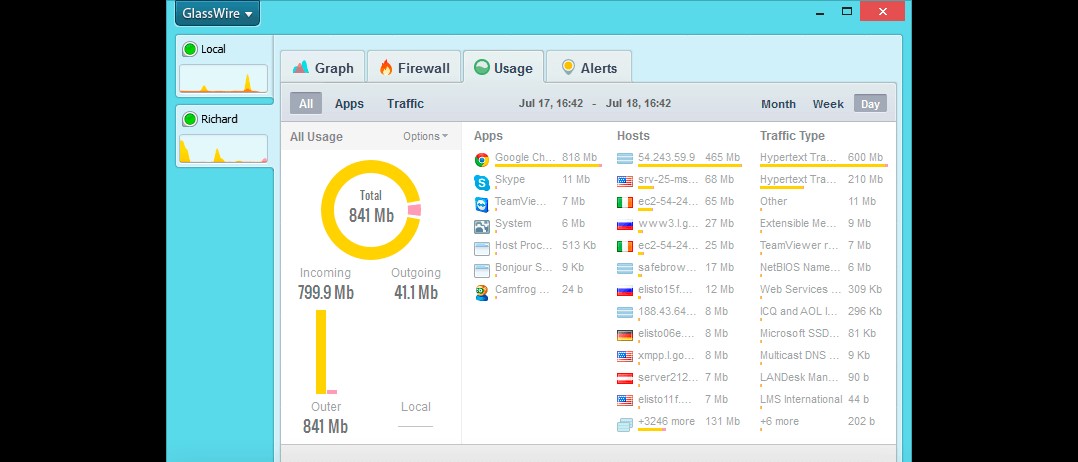Click the TeamViewer app icon

481,204
